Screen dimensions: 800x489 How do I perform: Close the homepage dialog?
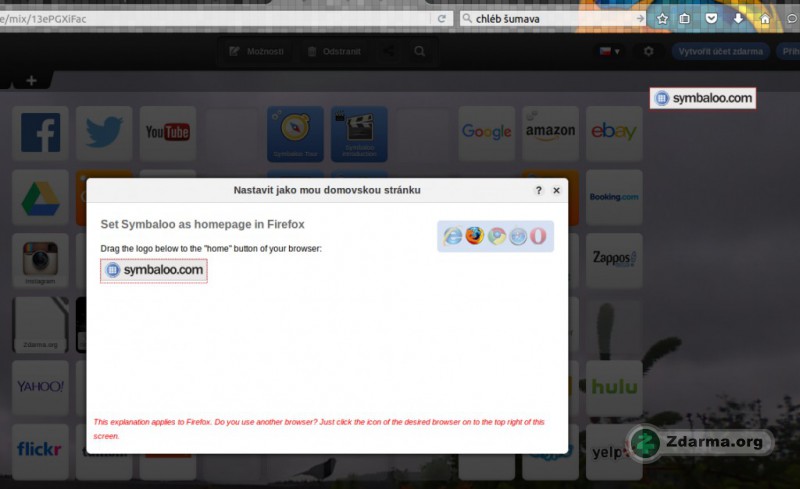pyautogui.click(x=557, y=190)
